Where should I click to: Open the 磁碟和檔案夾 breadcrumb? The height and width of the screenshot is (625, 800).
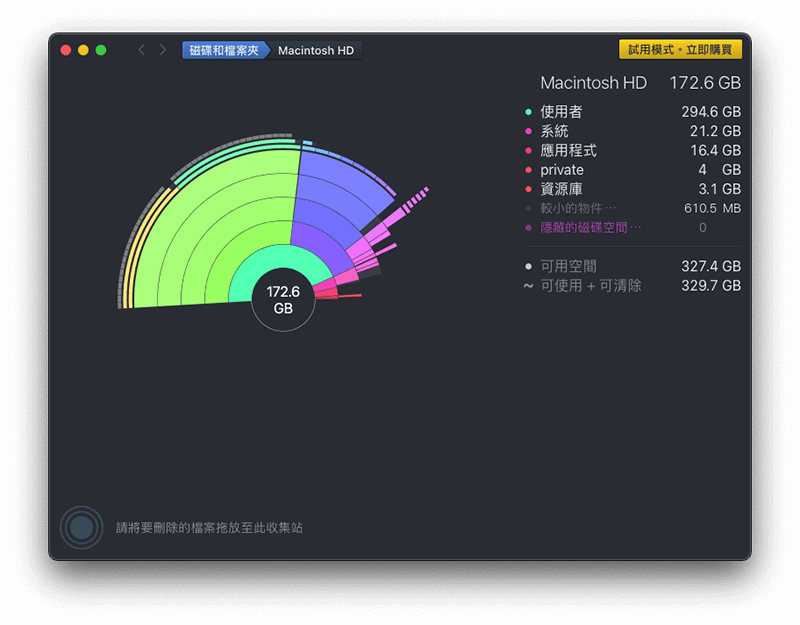[224, 50]
